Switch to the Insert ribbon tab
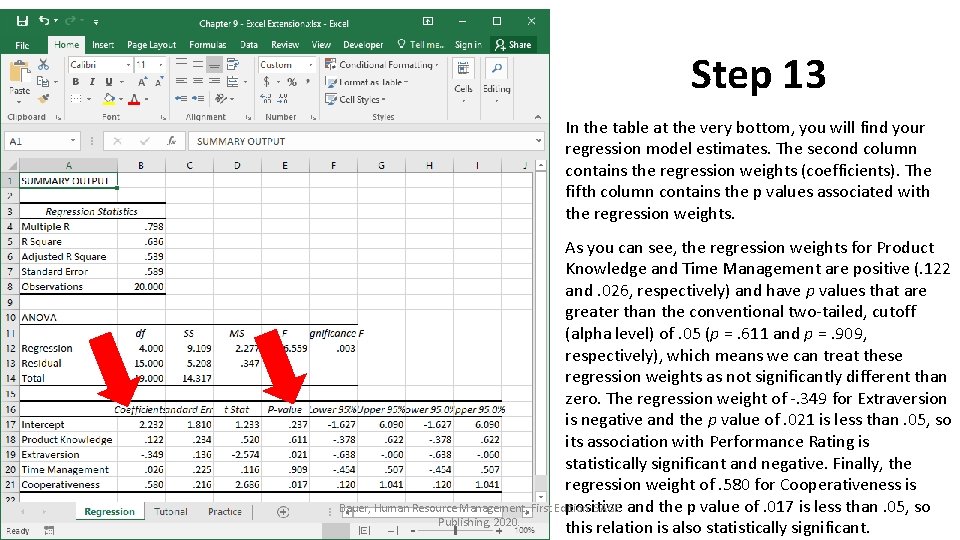960x540 pixels. pyautogui.click(x=103, y=45)
